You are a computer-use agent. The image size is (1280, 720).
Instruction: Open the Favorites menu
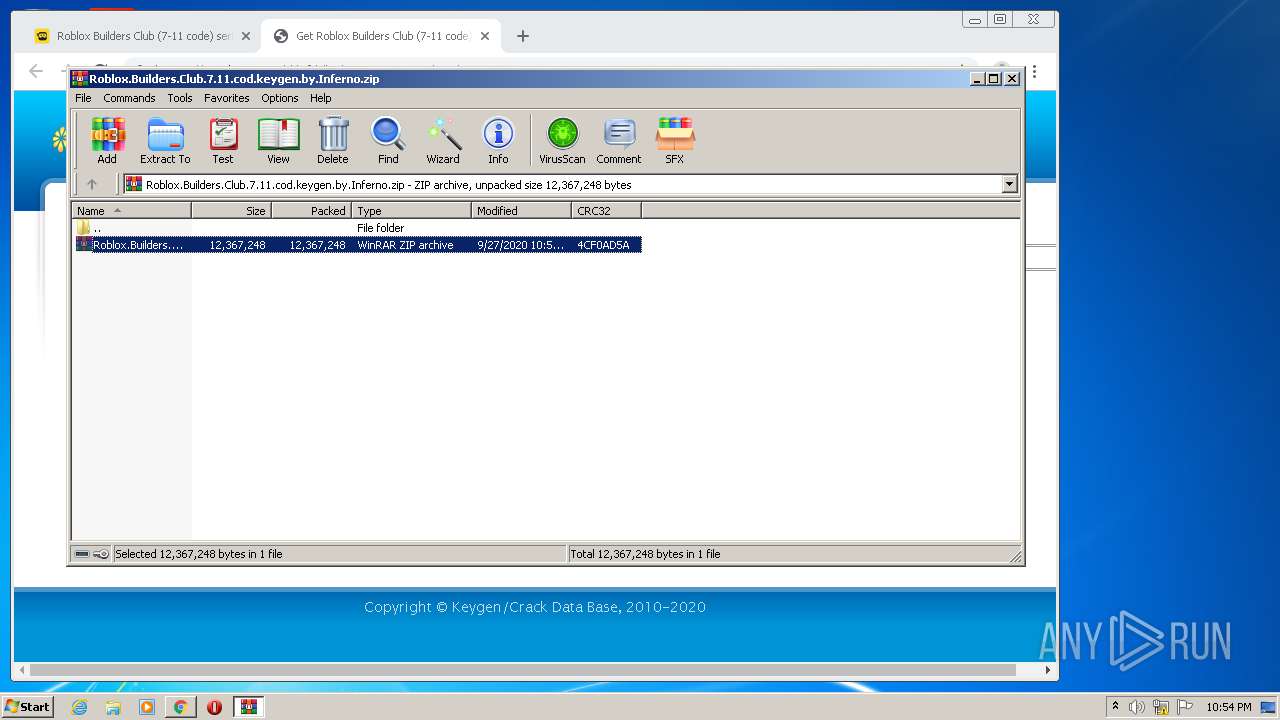227,98
